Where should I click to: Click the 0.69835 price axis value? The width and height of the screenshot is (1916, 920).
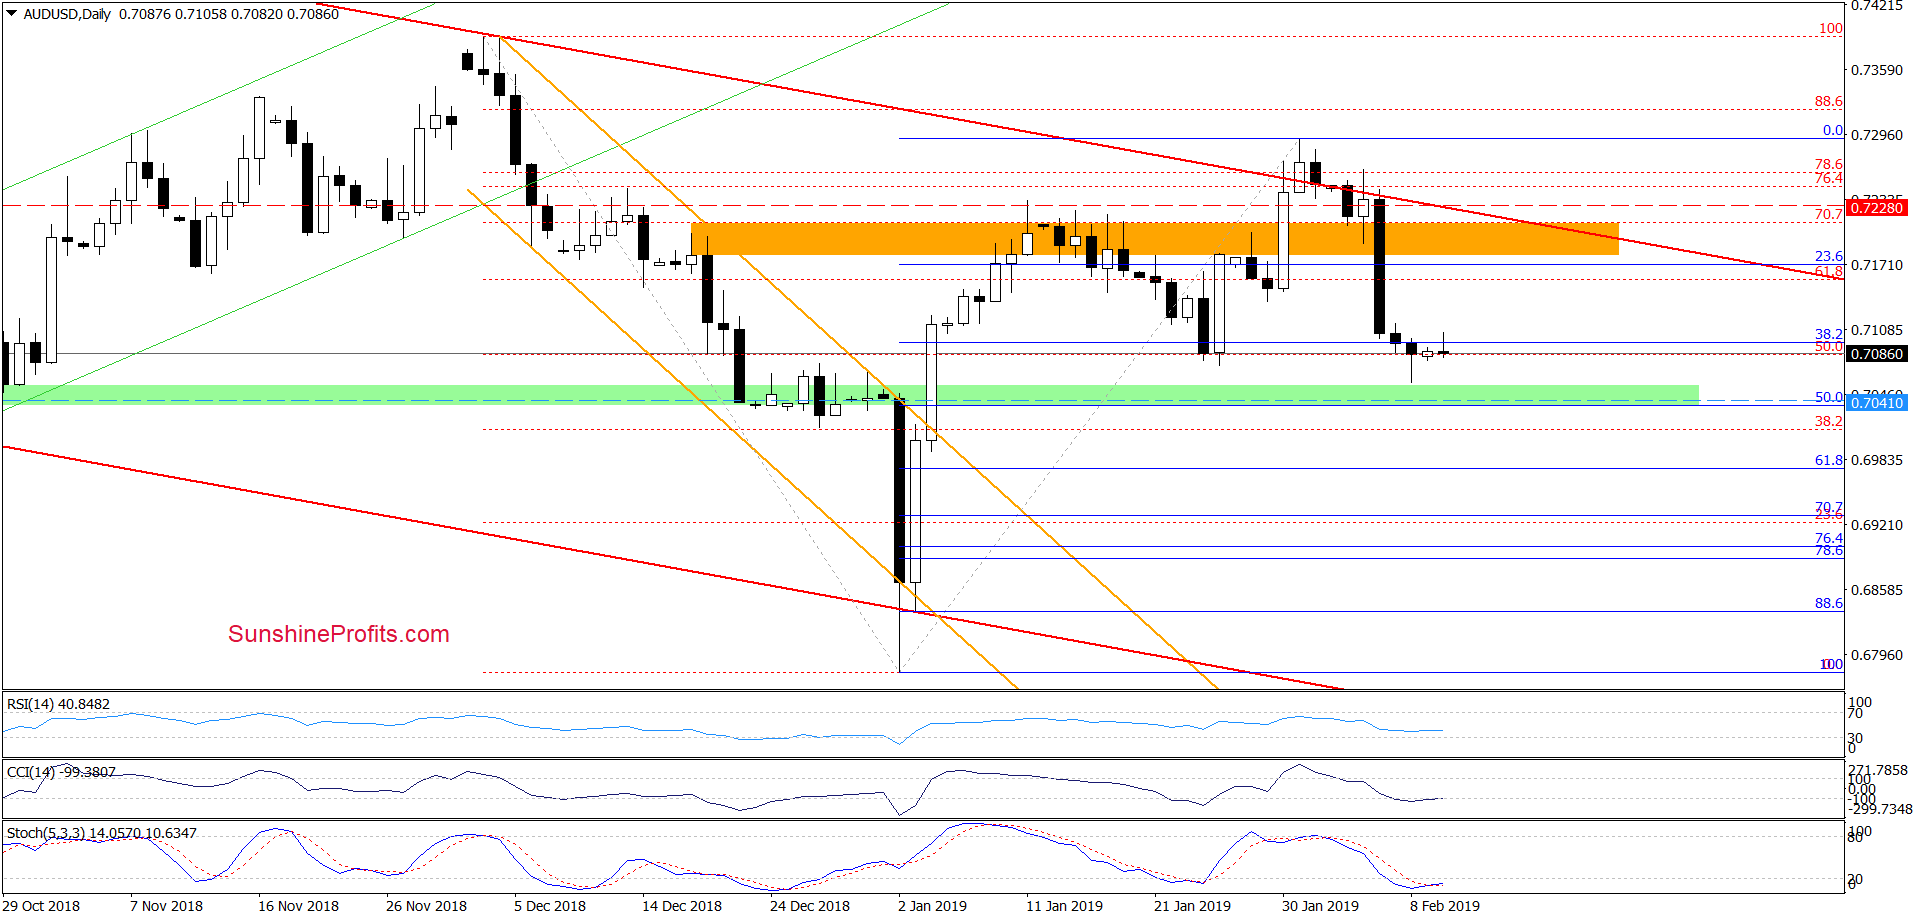[x=1877, y=460]
